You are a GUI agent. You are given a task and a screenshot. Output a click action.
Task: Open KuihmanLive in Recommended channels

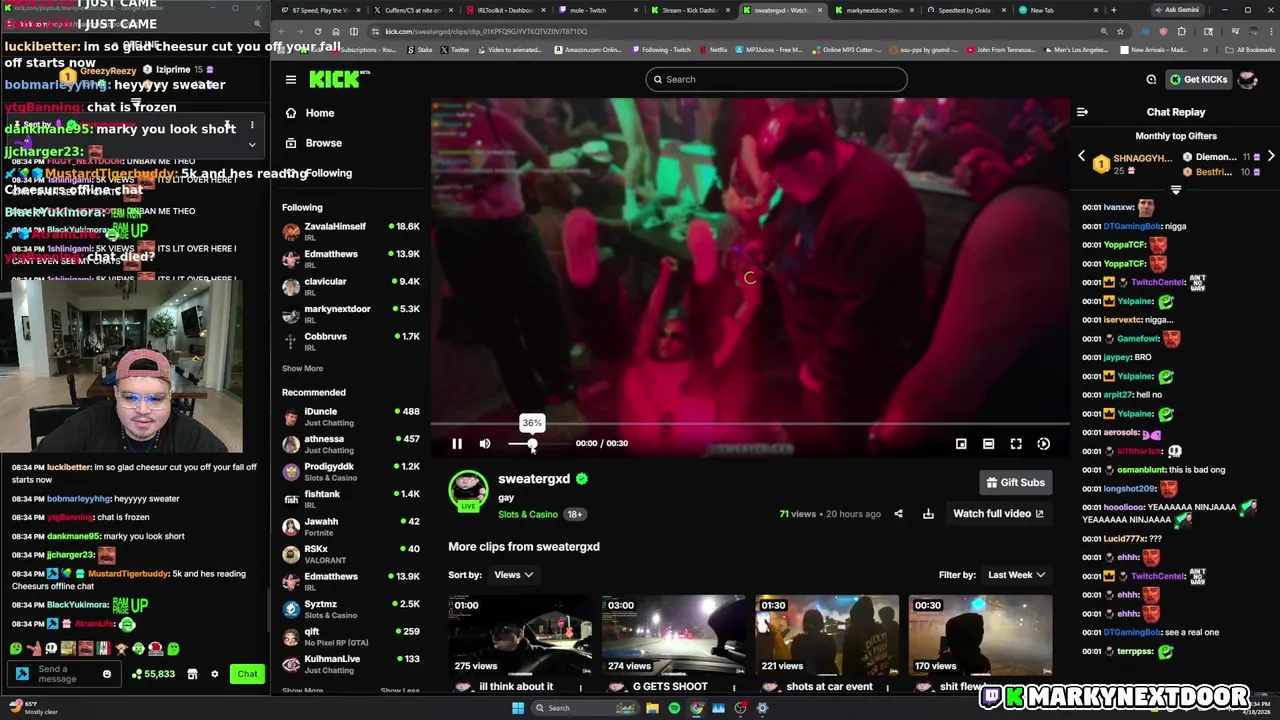coord(351,664)
